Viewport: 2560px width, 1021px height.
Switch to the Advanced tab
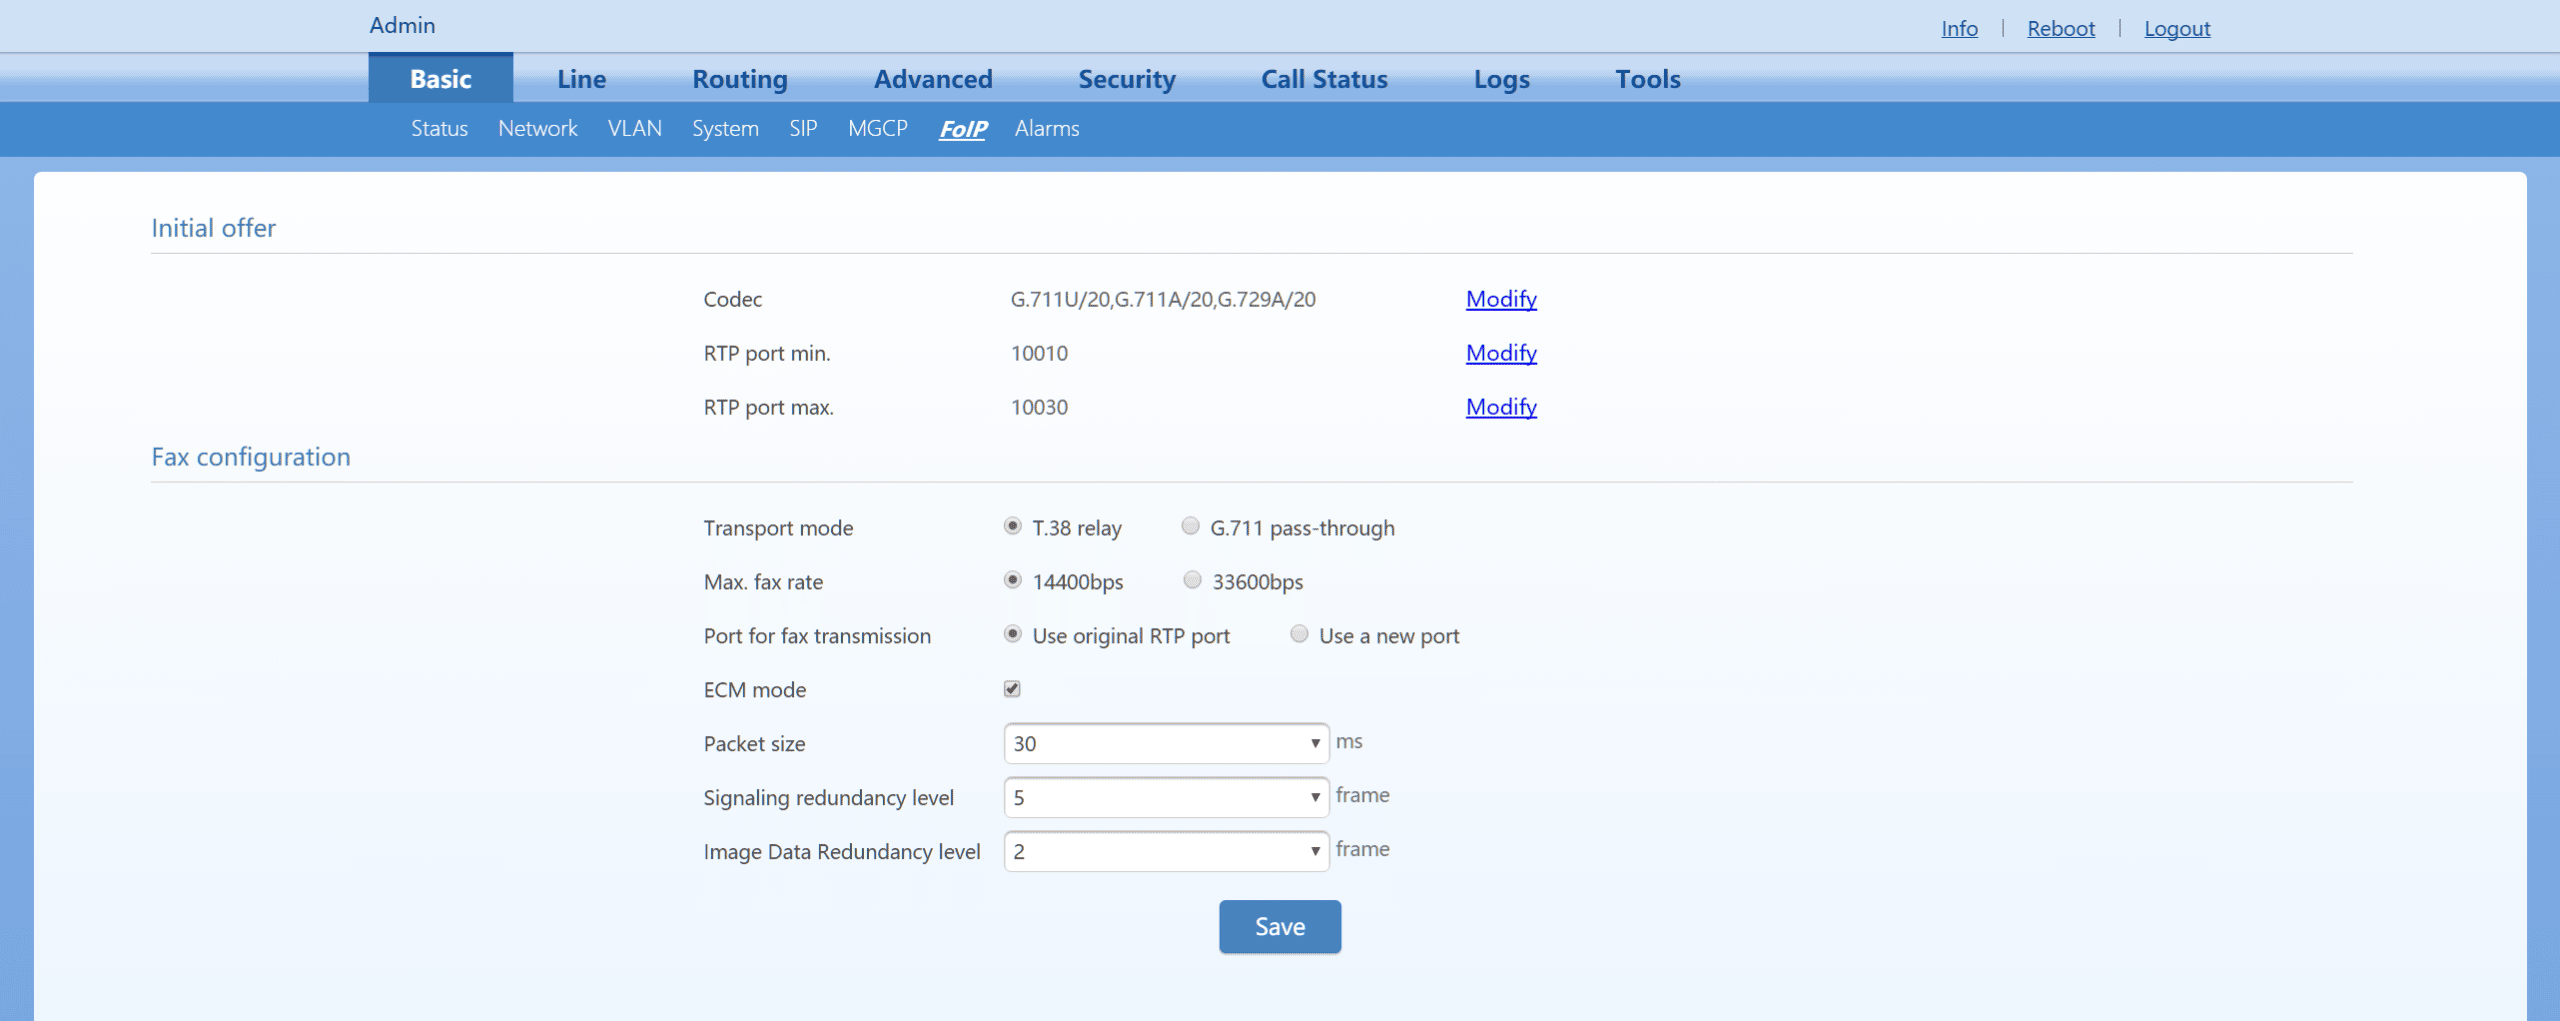click(933, 78)
